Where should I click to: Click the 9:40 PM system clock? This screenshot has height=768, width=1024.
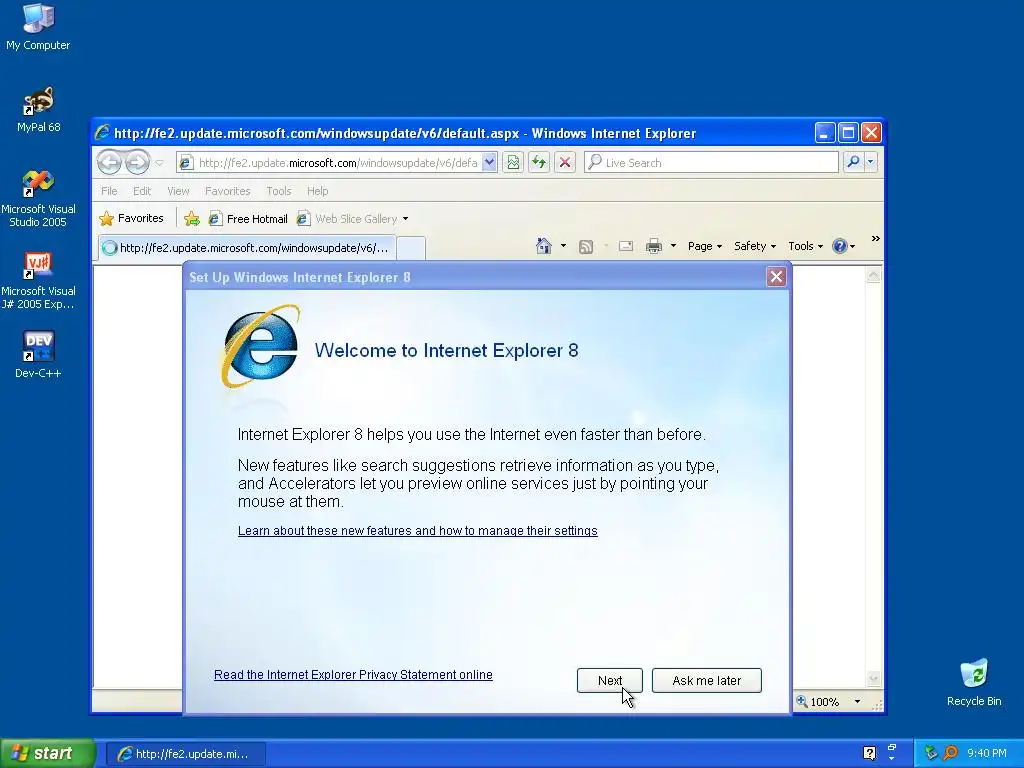[987, 753]
